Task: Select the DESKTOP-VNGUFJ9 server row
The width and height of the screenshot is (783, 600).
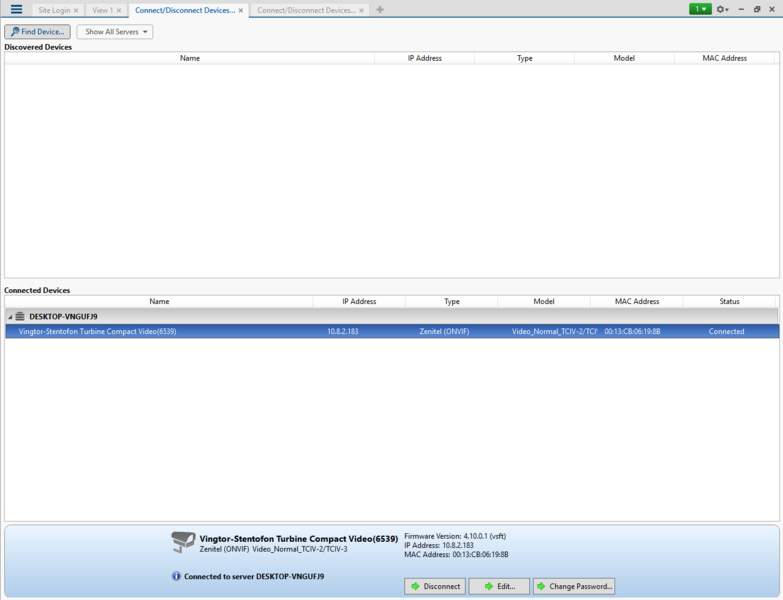Action: coord(392,316)
